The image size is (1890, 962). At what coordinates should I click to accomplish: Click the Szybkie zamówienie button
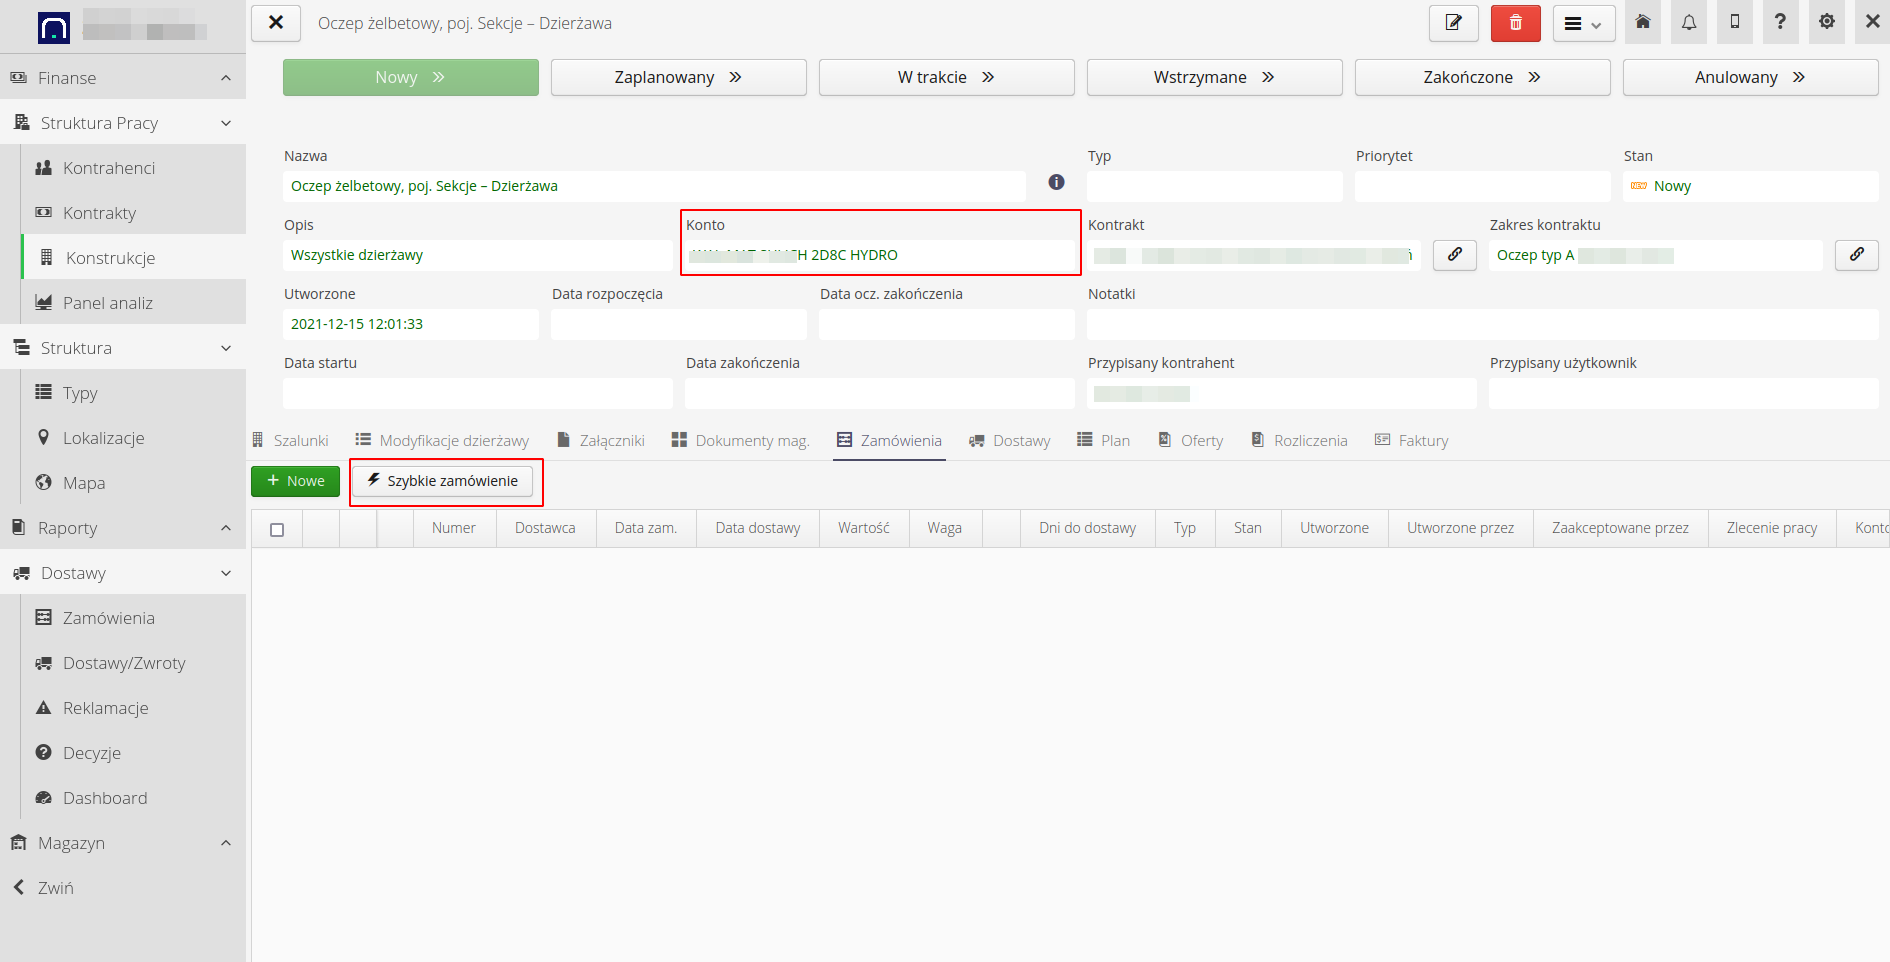point(442,481)
